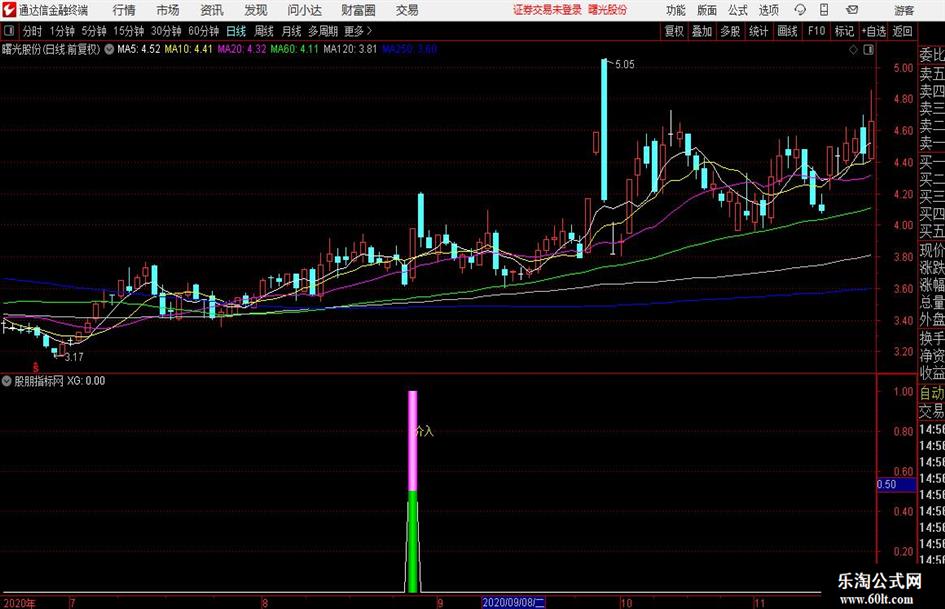The width and height of the screenshot is (945, 609).
Task: Open the 行情 menu
Action: click(x=124, y=10)
